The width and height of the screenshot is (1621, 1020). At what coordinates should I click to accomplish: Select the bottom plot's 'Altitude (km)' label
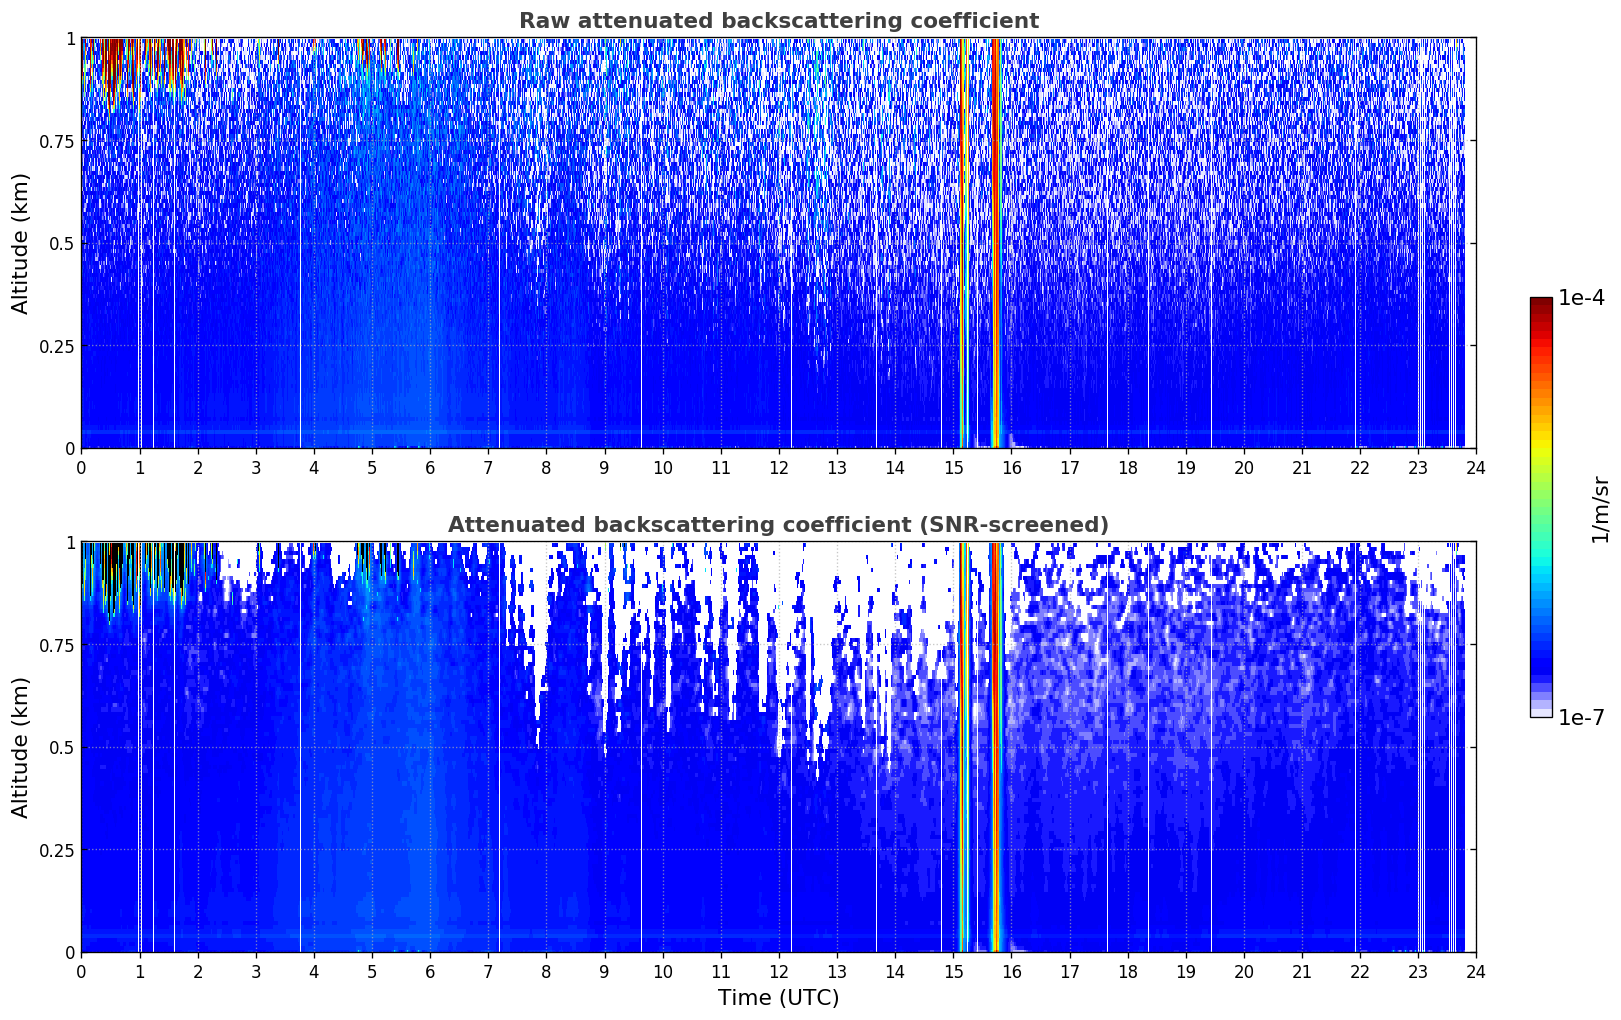[x=21, y=747]
